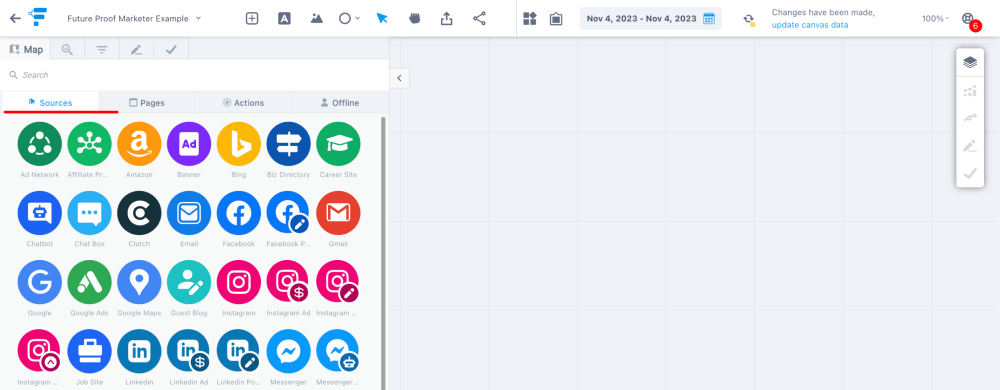This screenshot has height=390, width=1000.
Task: Open the filter tab icon
Action: pos(102,49)
